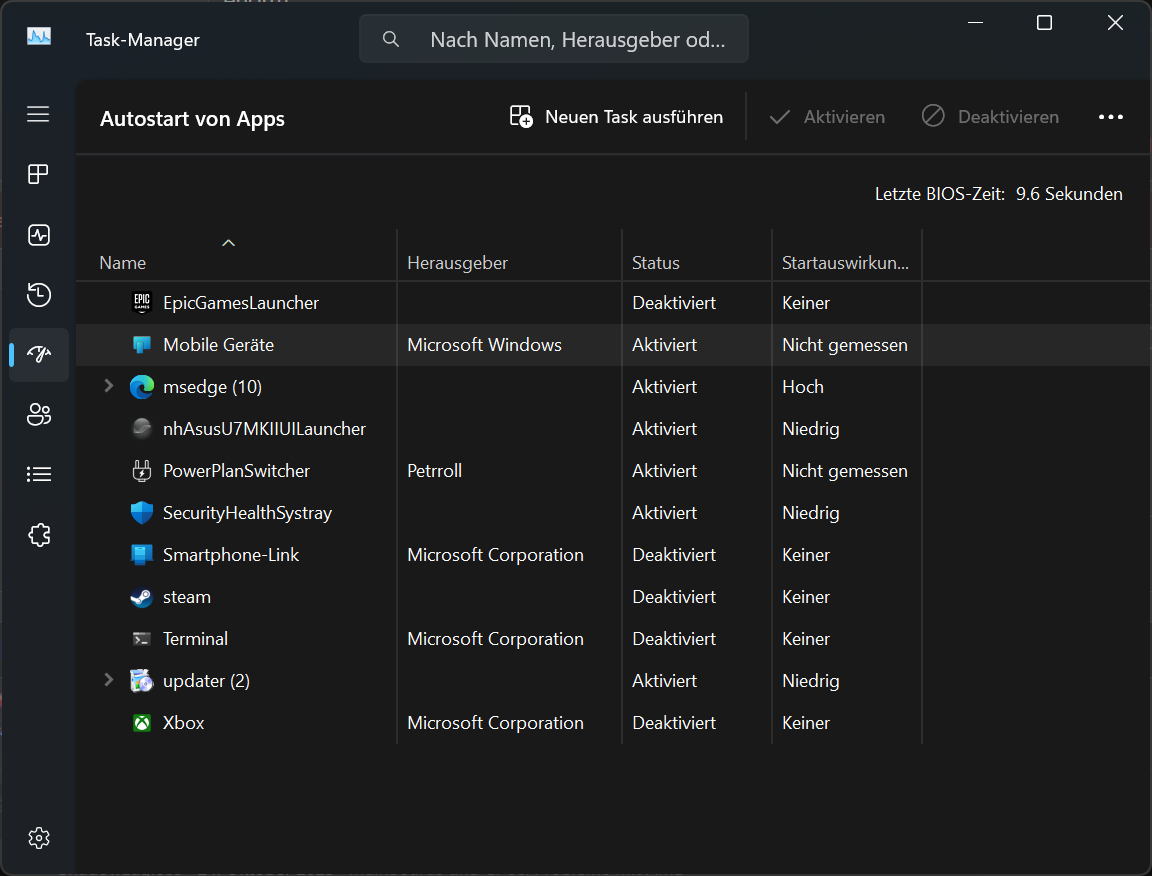Click Neuen Task ausführen button
Image resolution: width=1152 pixels, height=876 pixels.
click(x=616, y=117)
